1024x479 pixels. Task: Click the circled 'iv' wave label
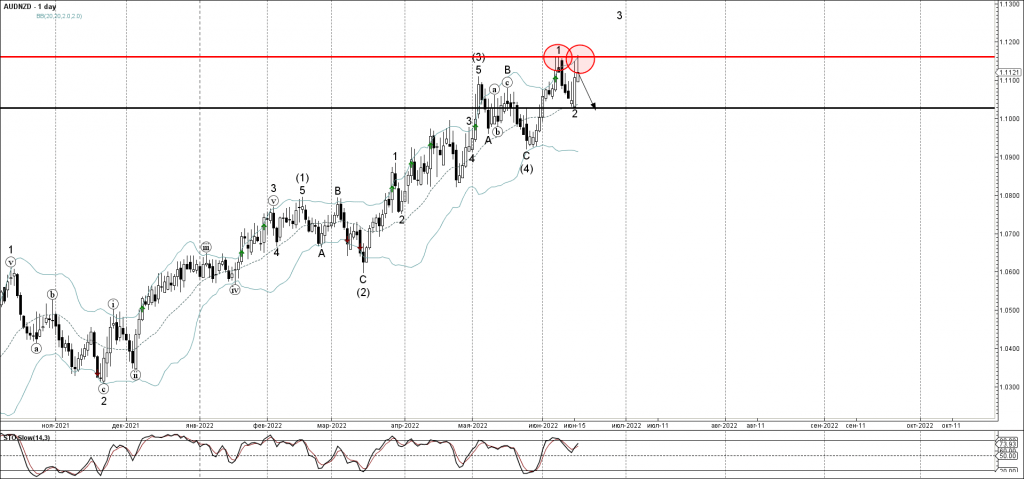tap(234, 291)
